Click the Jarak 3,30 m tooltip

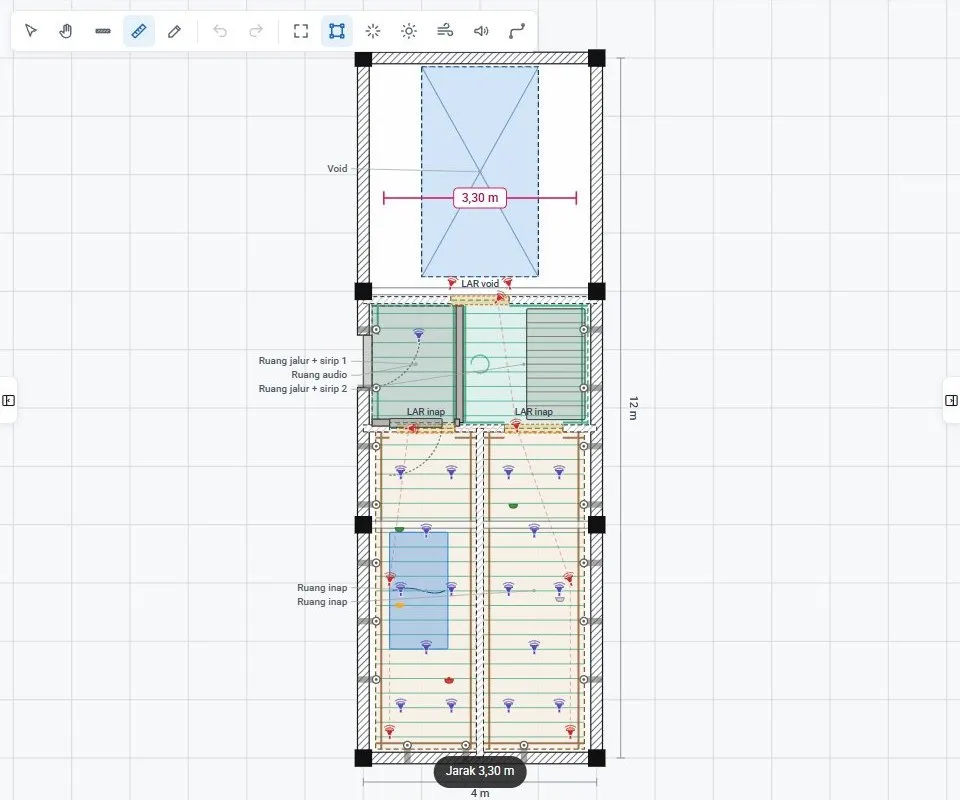pos(480,771)
